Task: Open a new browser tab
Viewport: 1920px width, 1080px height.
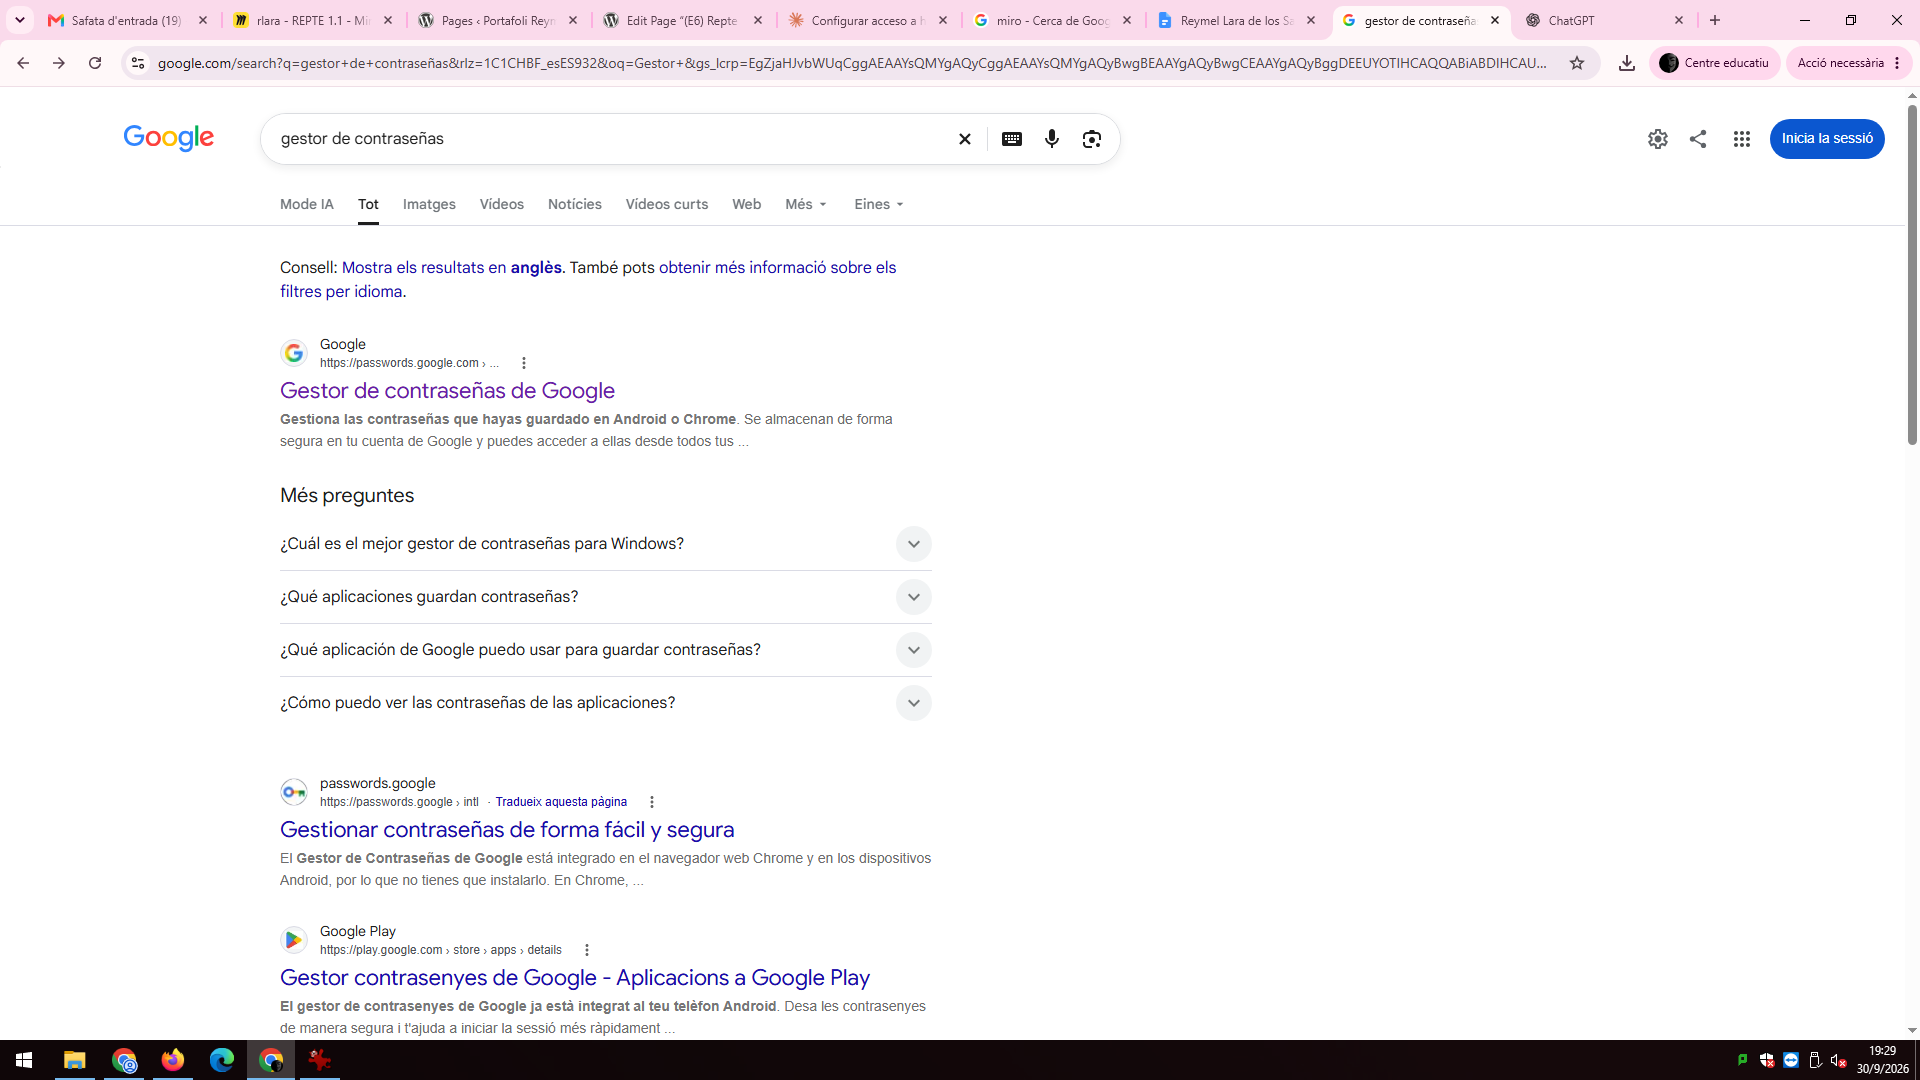Action: tap(1714, 20)
